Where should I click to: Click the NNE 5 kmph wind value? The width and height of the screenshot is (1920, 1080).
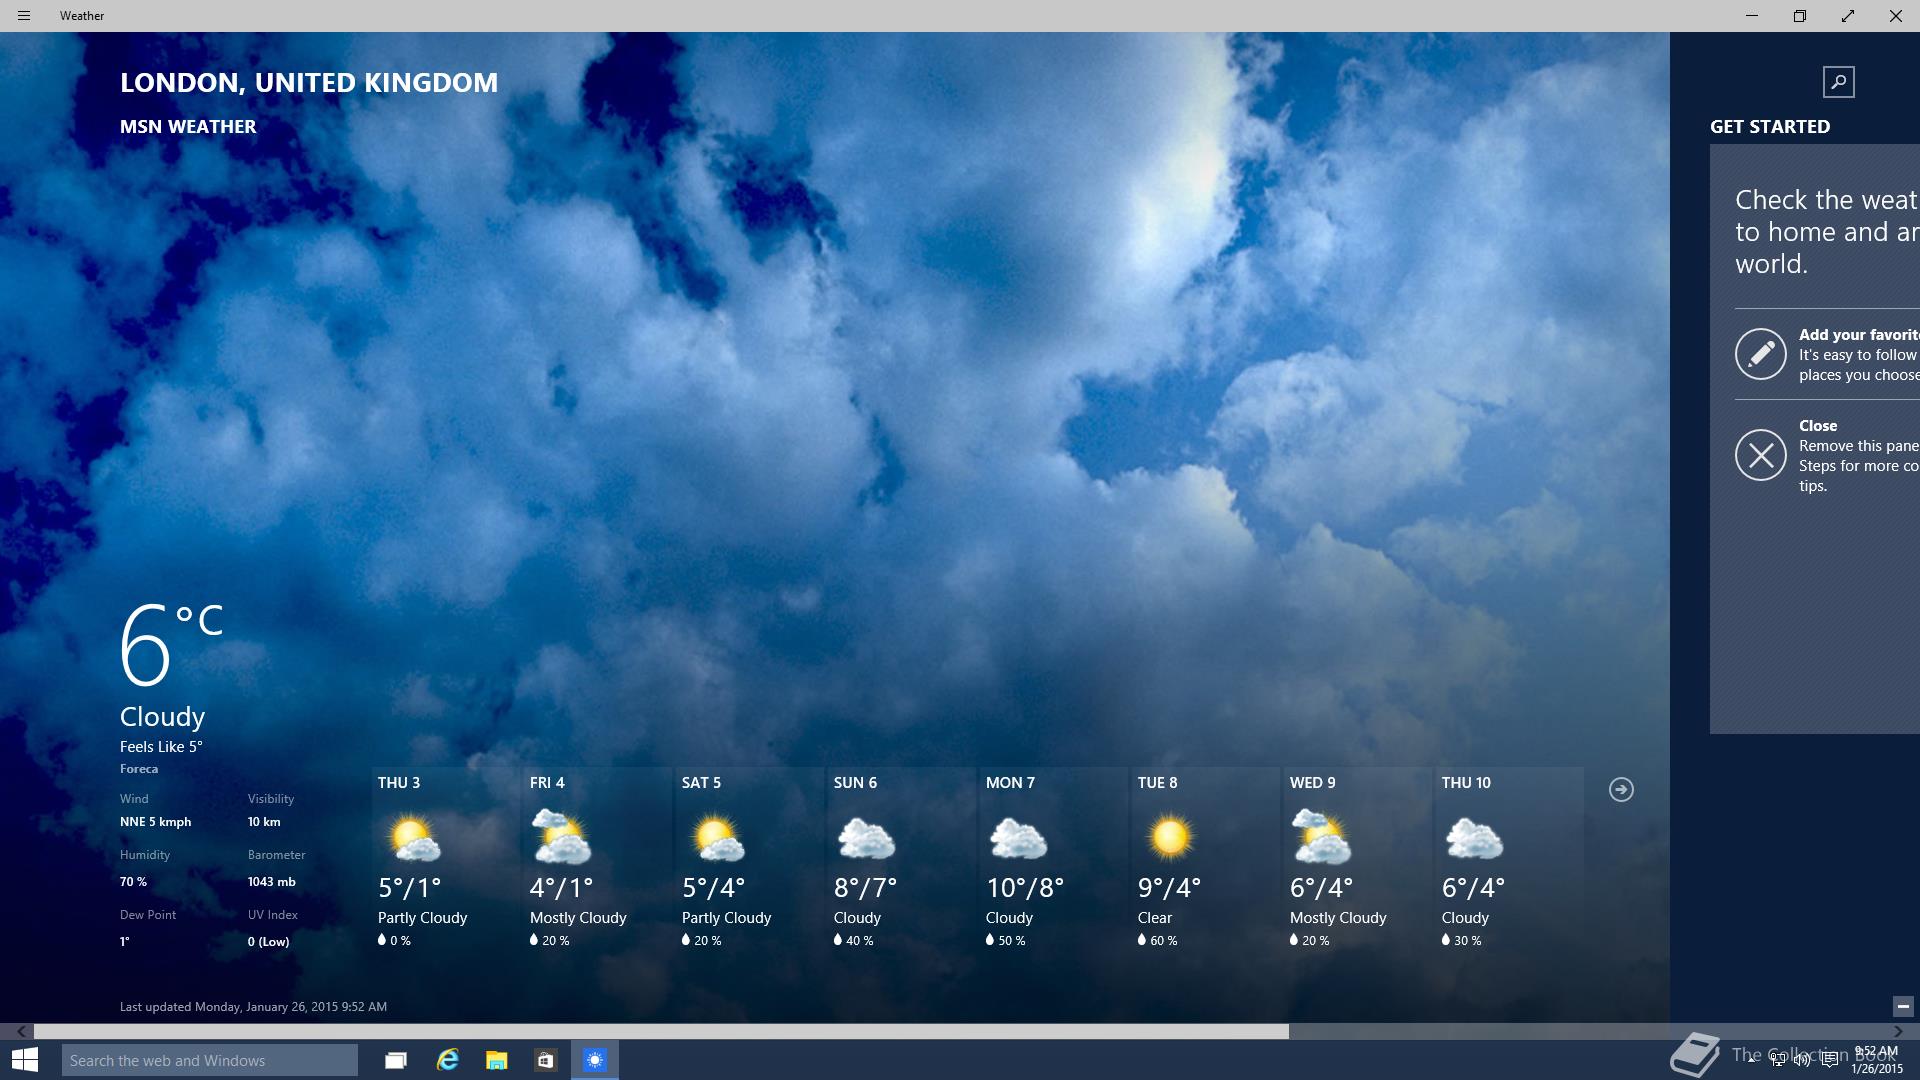click(155, 822)
